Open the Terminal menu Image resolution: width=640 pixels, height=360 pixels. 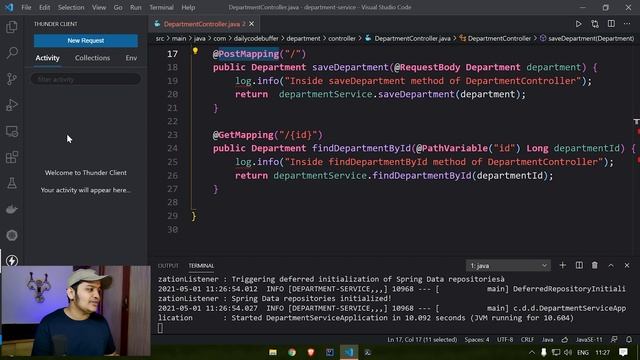(161, 7)
